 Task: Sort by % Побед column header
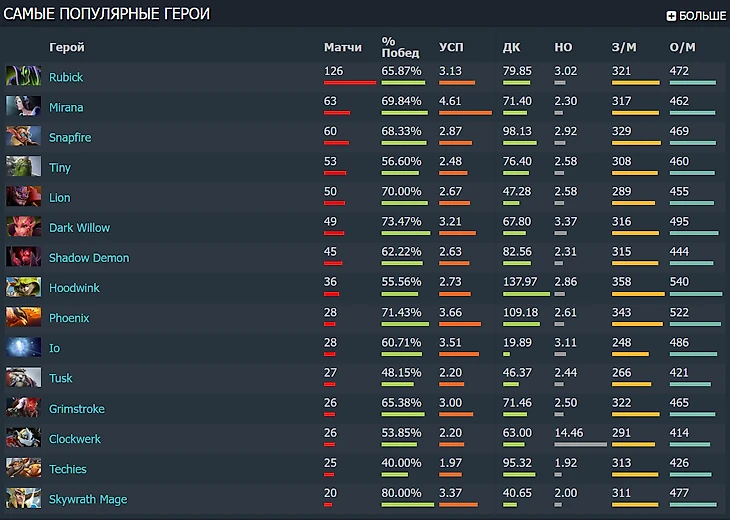(x=400, y=47)
